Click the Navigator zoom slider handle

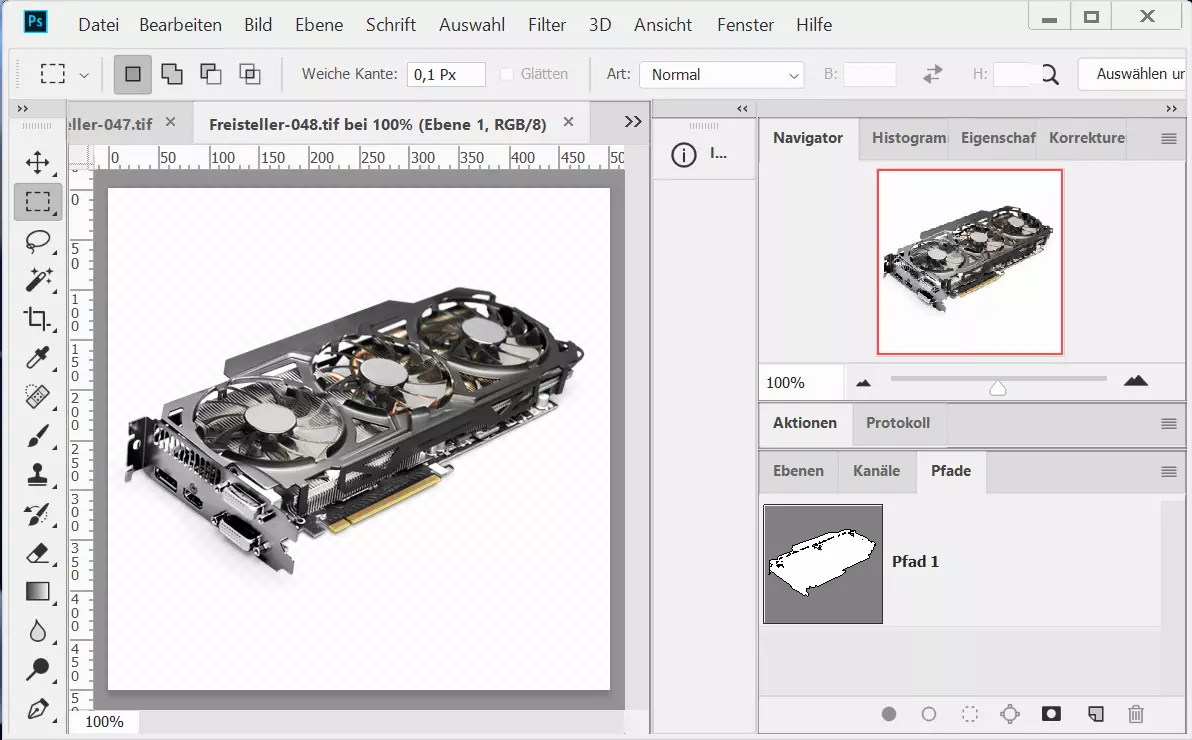pos(997,387)
